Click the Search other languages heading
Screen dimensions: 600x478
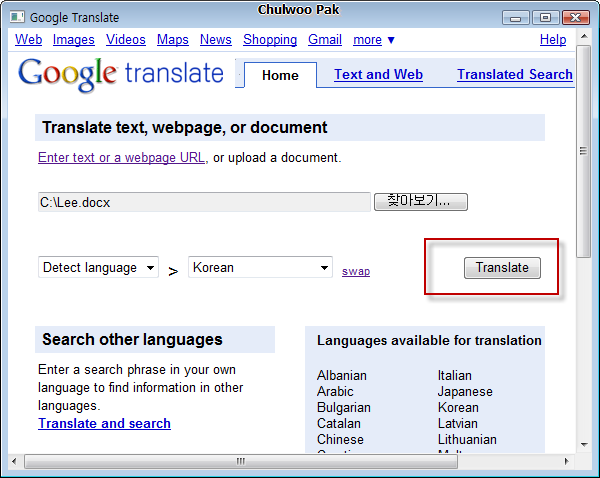click(x=132, y=339)
